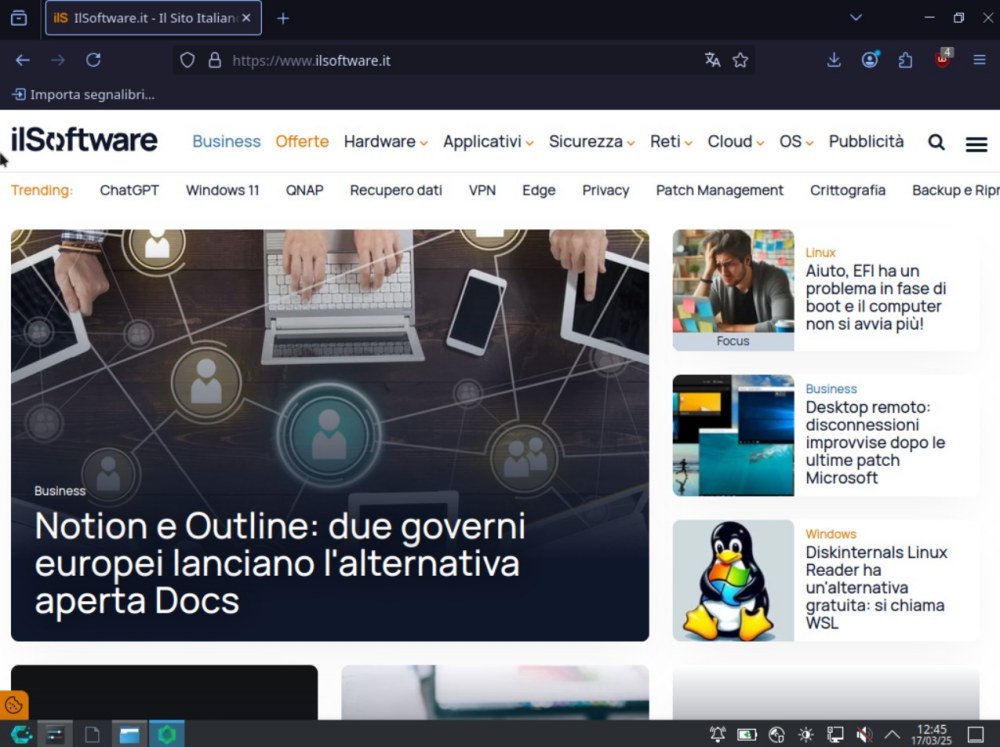Select the IlSoftware.it browser tab
The height and width of the screenshot is (747, 1000).
pos(153,18)
